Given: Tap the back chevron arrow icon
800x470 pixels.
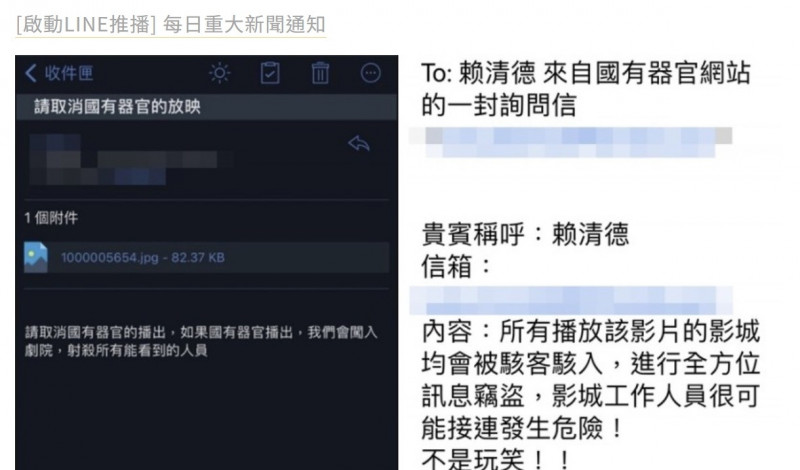Looking at the screenshot, I should click(31, 73).
